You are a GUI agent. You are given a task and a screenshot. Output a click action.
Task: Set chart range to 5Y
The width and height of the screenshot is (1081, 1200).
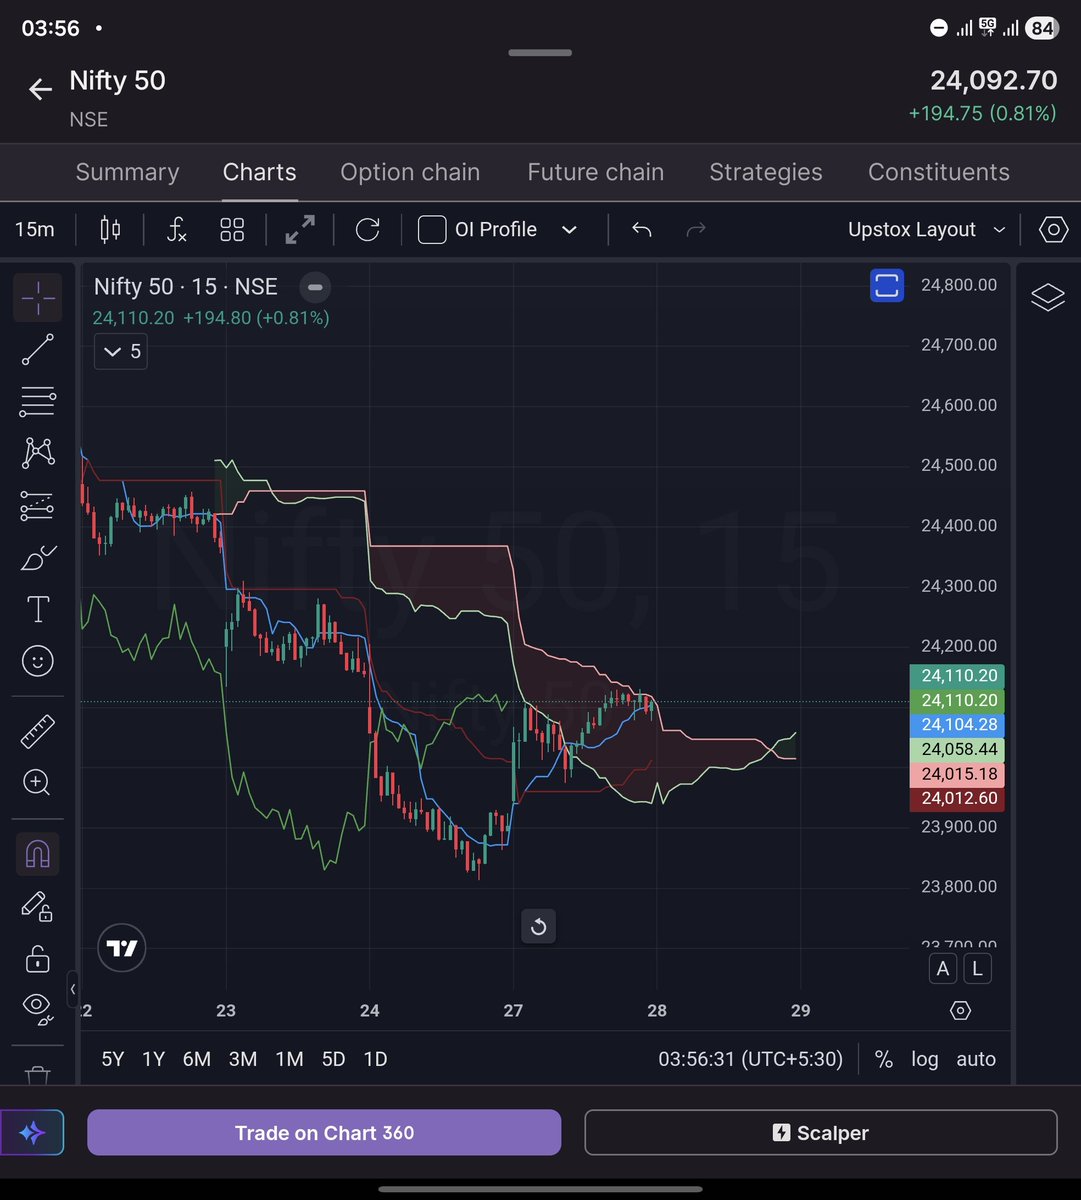click(x=113, y=1059)
